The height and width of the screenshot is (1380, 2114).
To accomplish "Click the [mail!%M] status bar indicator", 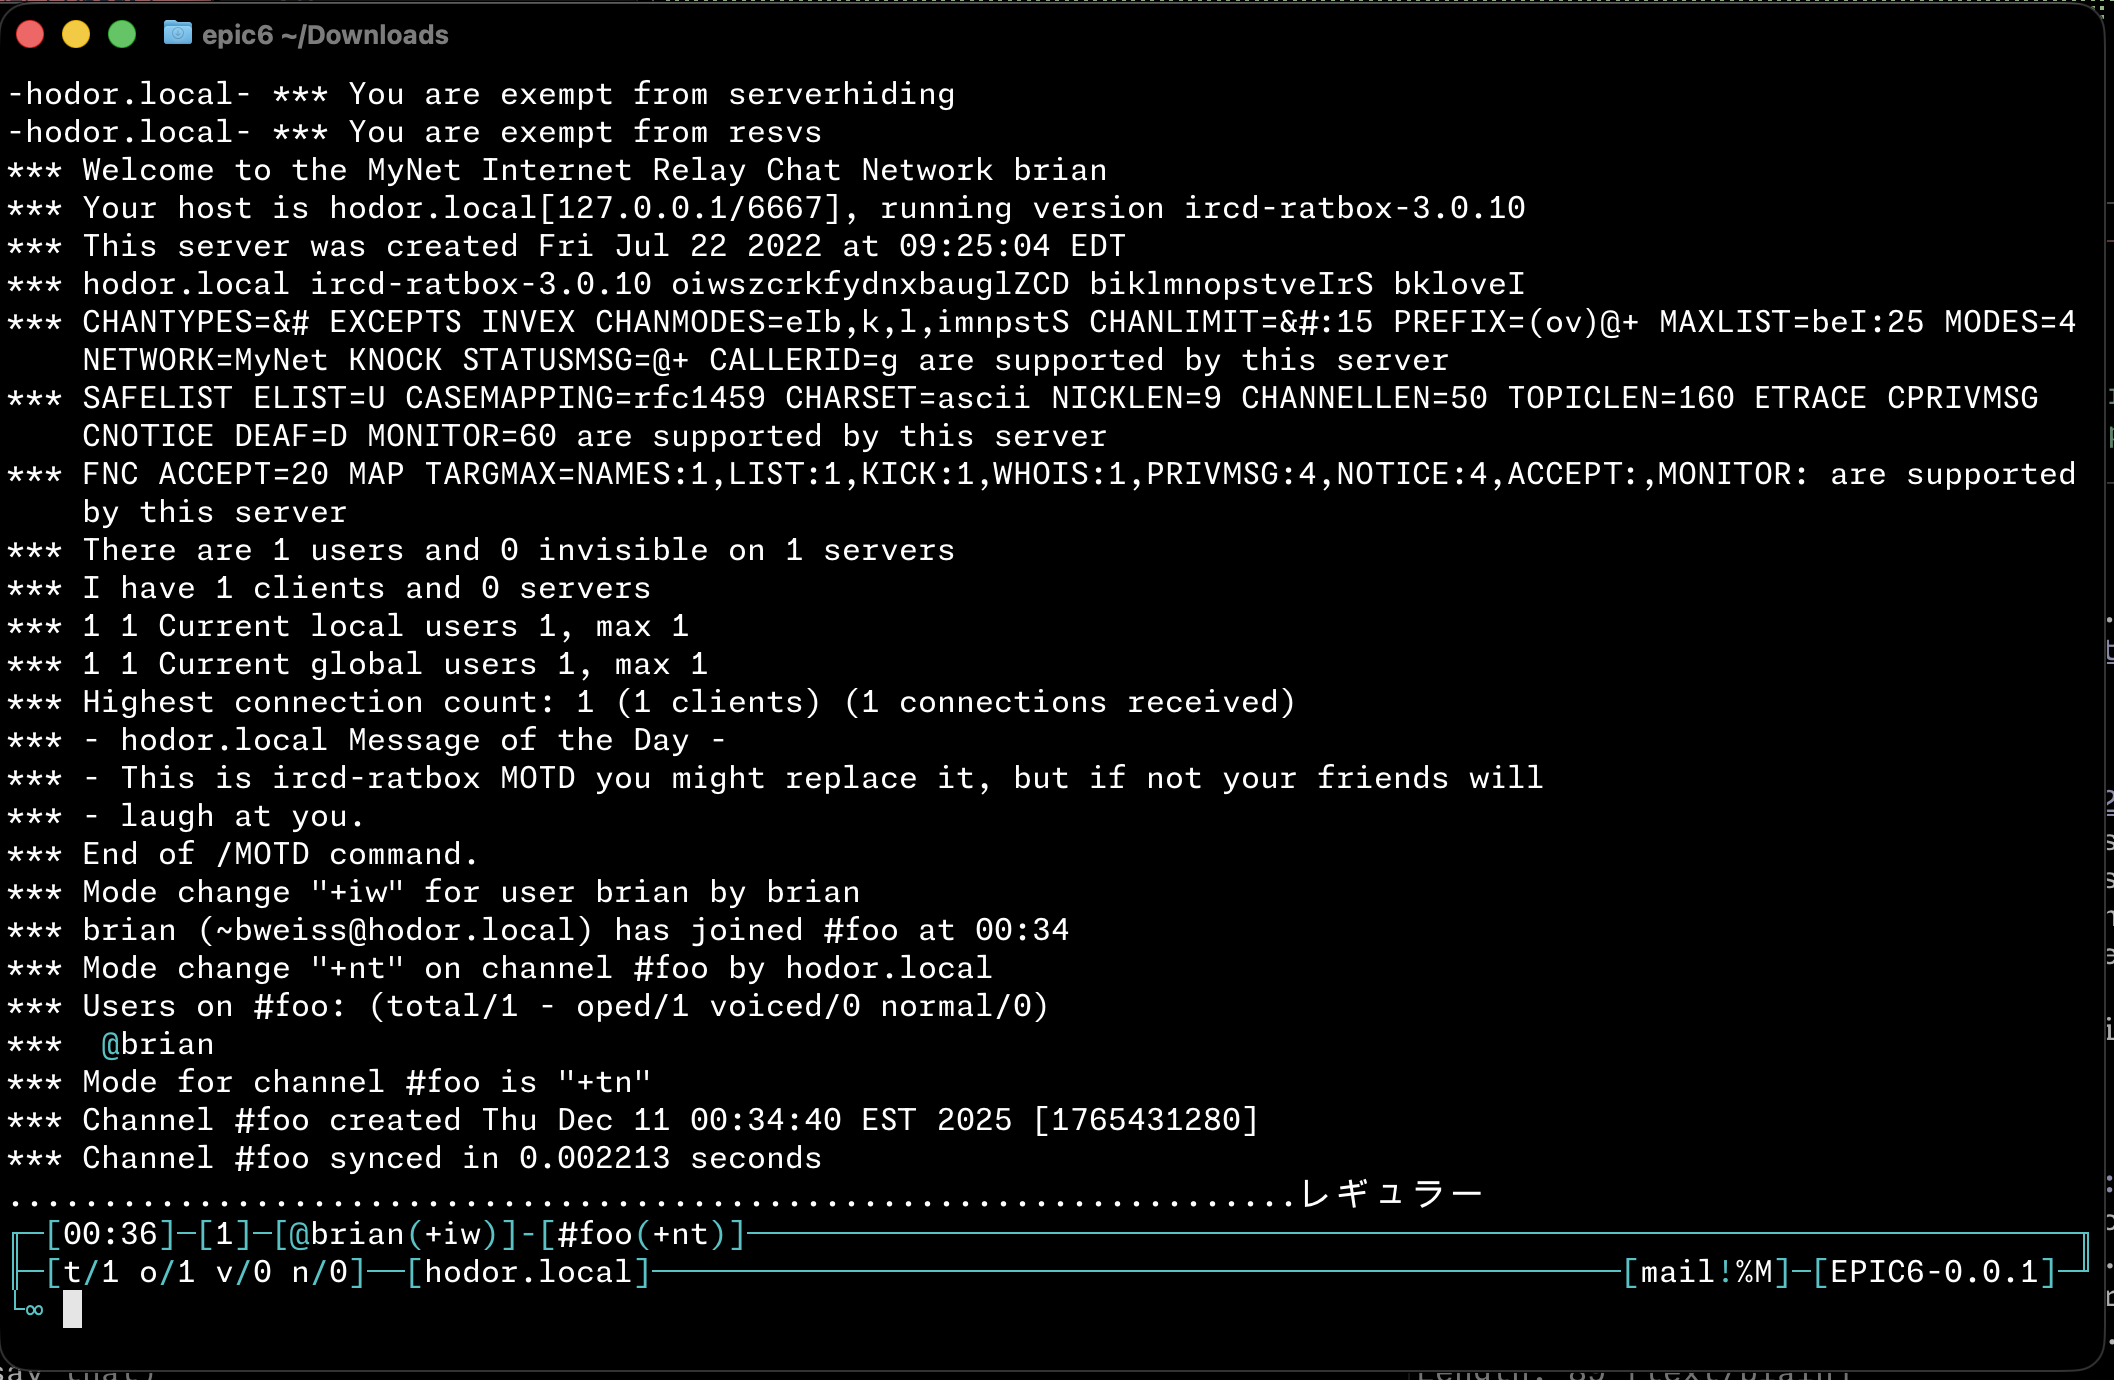I will (x=1706, y=1272).
